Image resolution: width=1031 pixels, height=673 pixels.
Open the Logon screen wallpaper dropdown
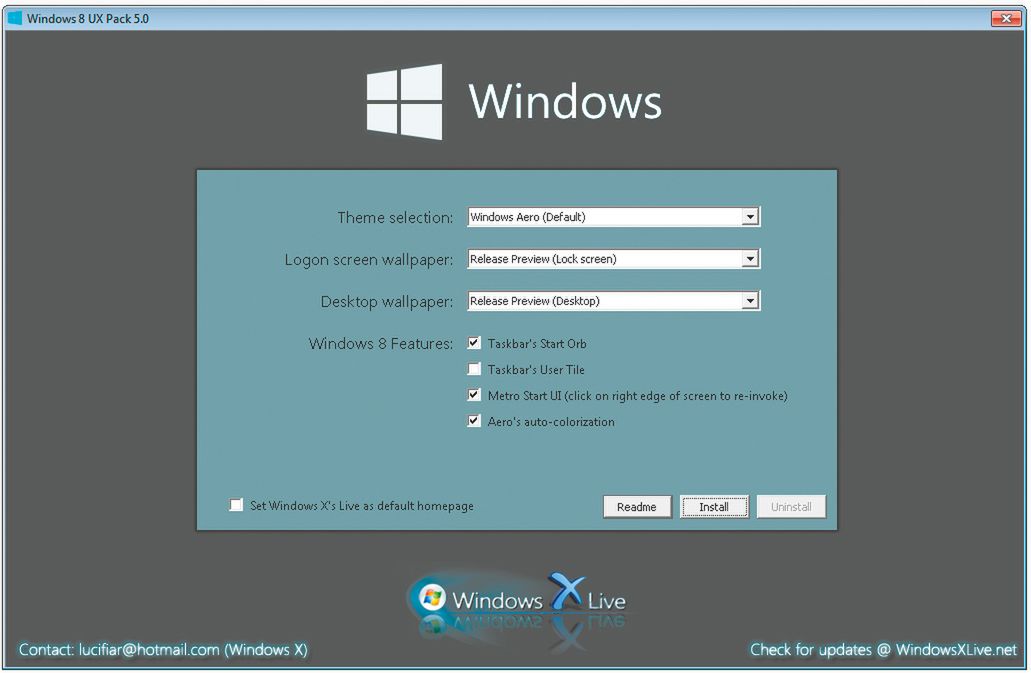point(613,259)
